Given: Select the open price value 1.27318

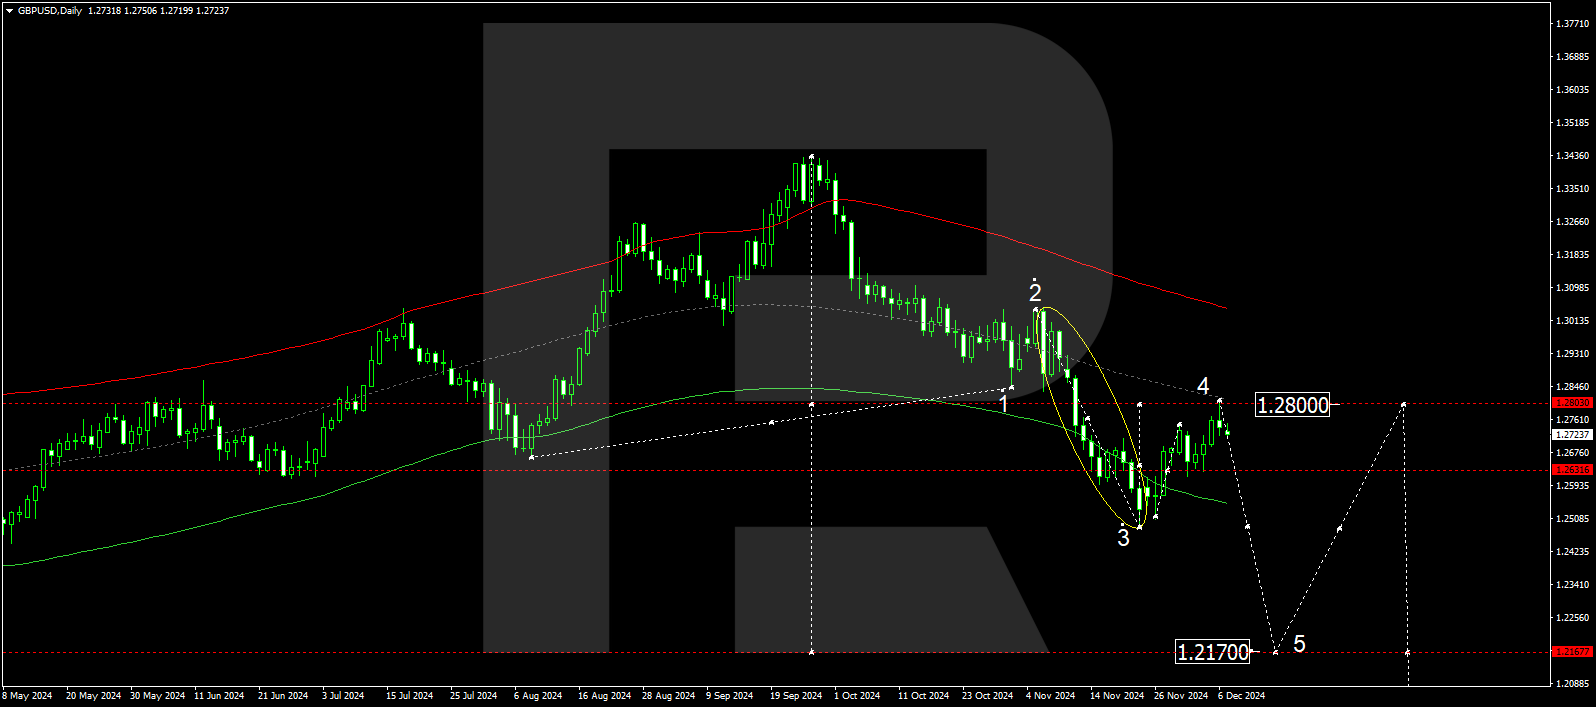Looking at the screenshot, I should coord(106,11).
